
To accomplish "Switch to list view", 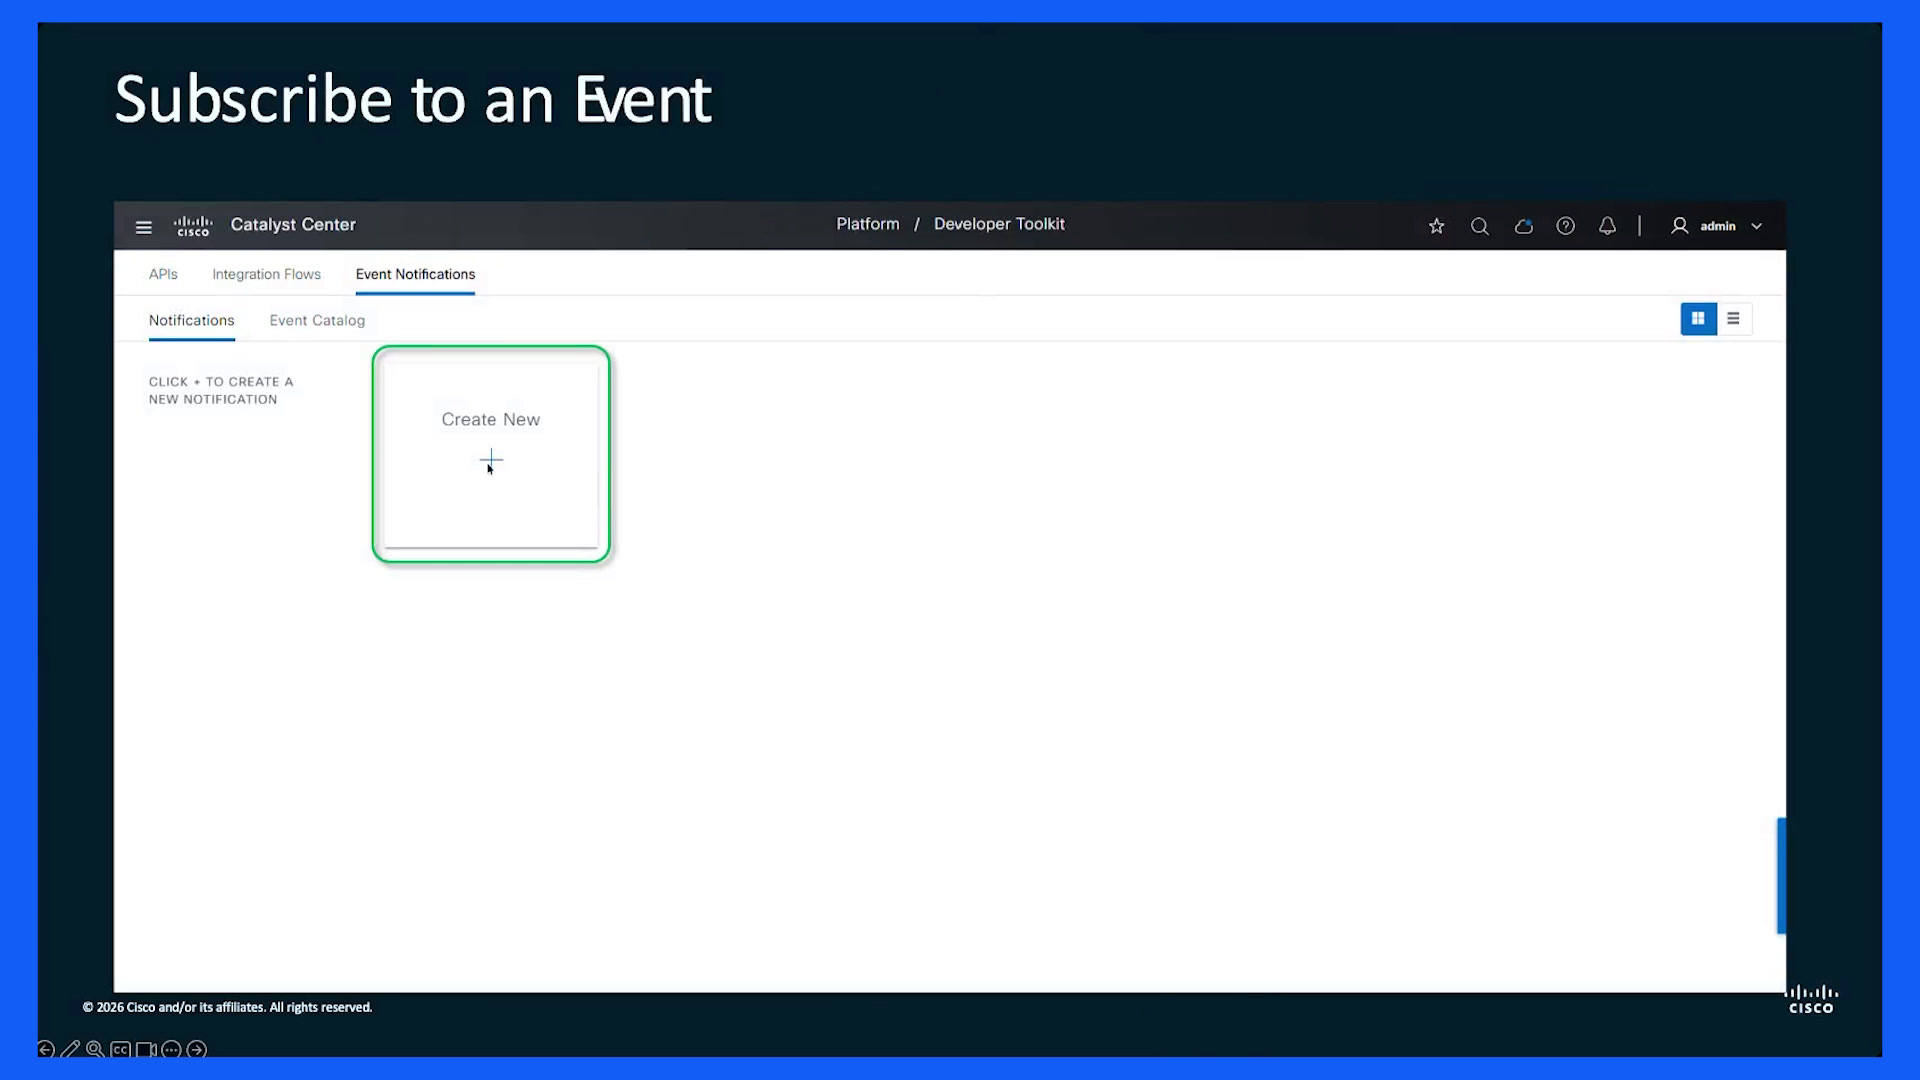I will 1734,319.
